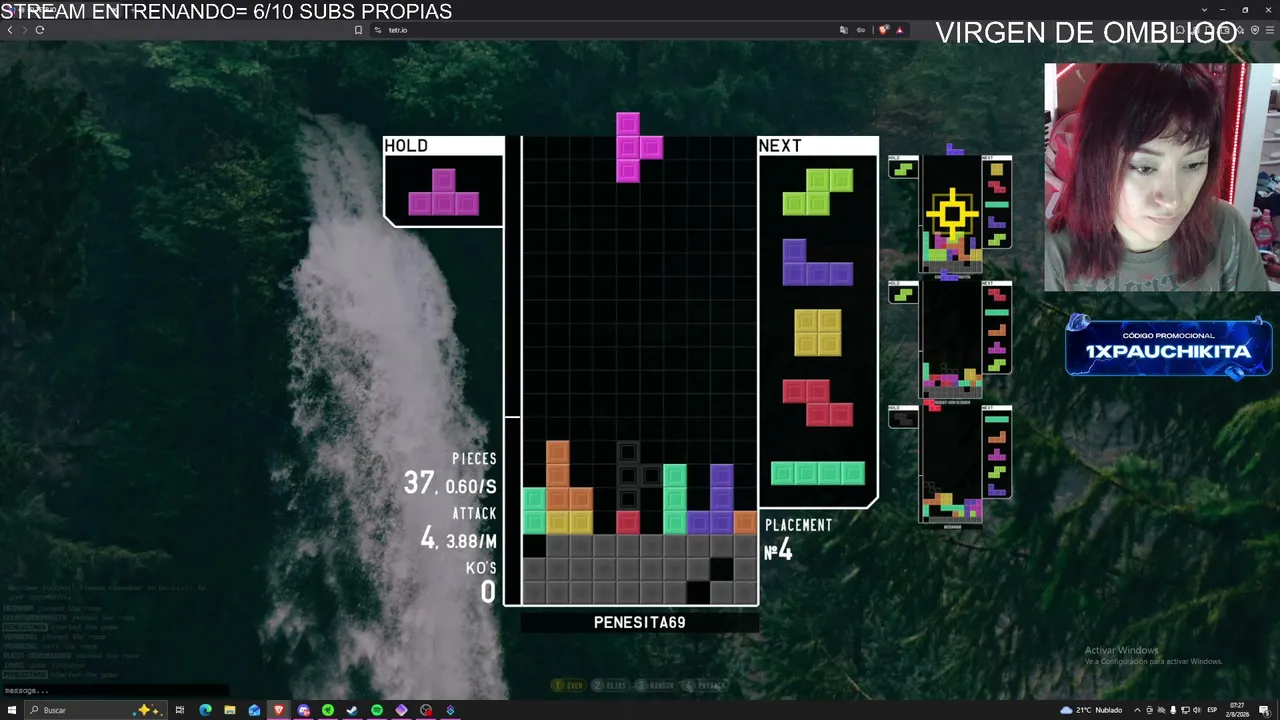The height and width of the screenshot is (720, 1280).
Task: Click the ATTACK stat label
Action: [x=474, y=513]
